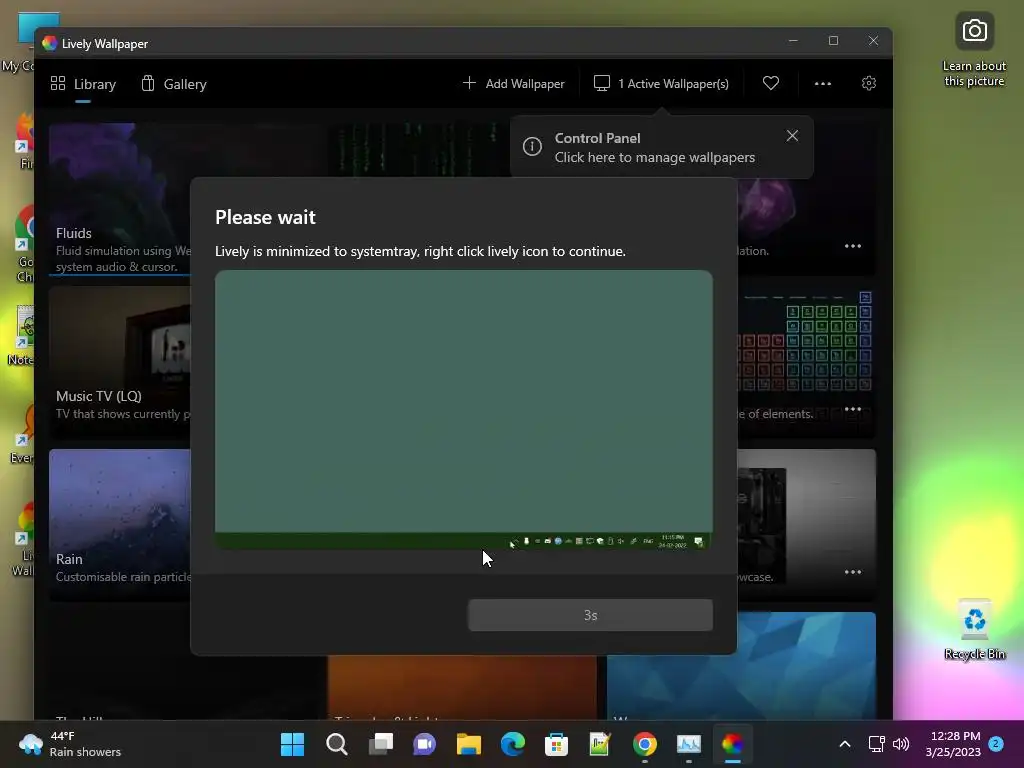Image resolution: width=1024 pixels, height=768 pixels.
Task: Open the chart monitor app in taskbar
Action: pos(688,744)
